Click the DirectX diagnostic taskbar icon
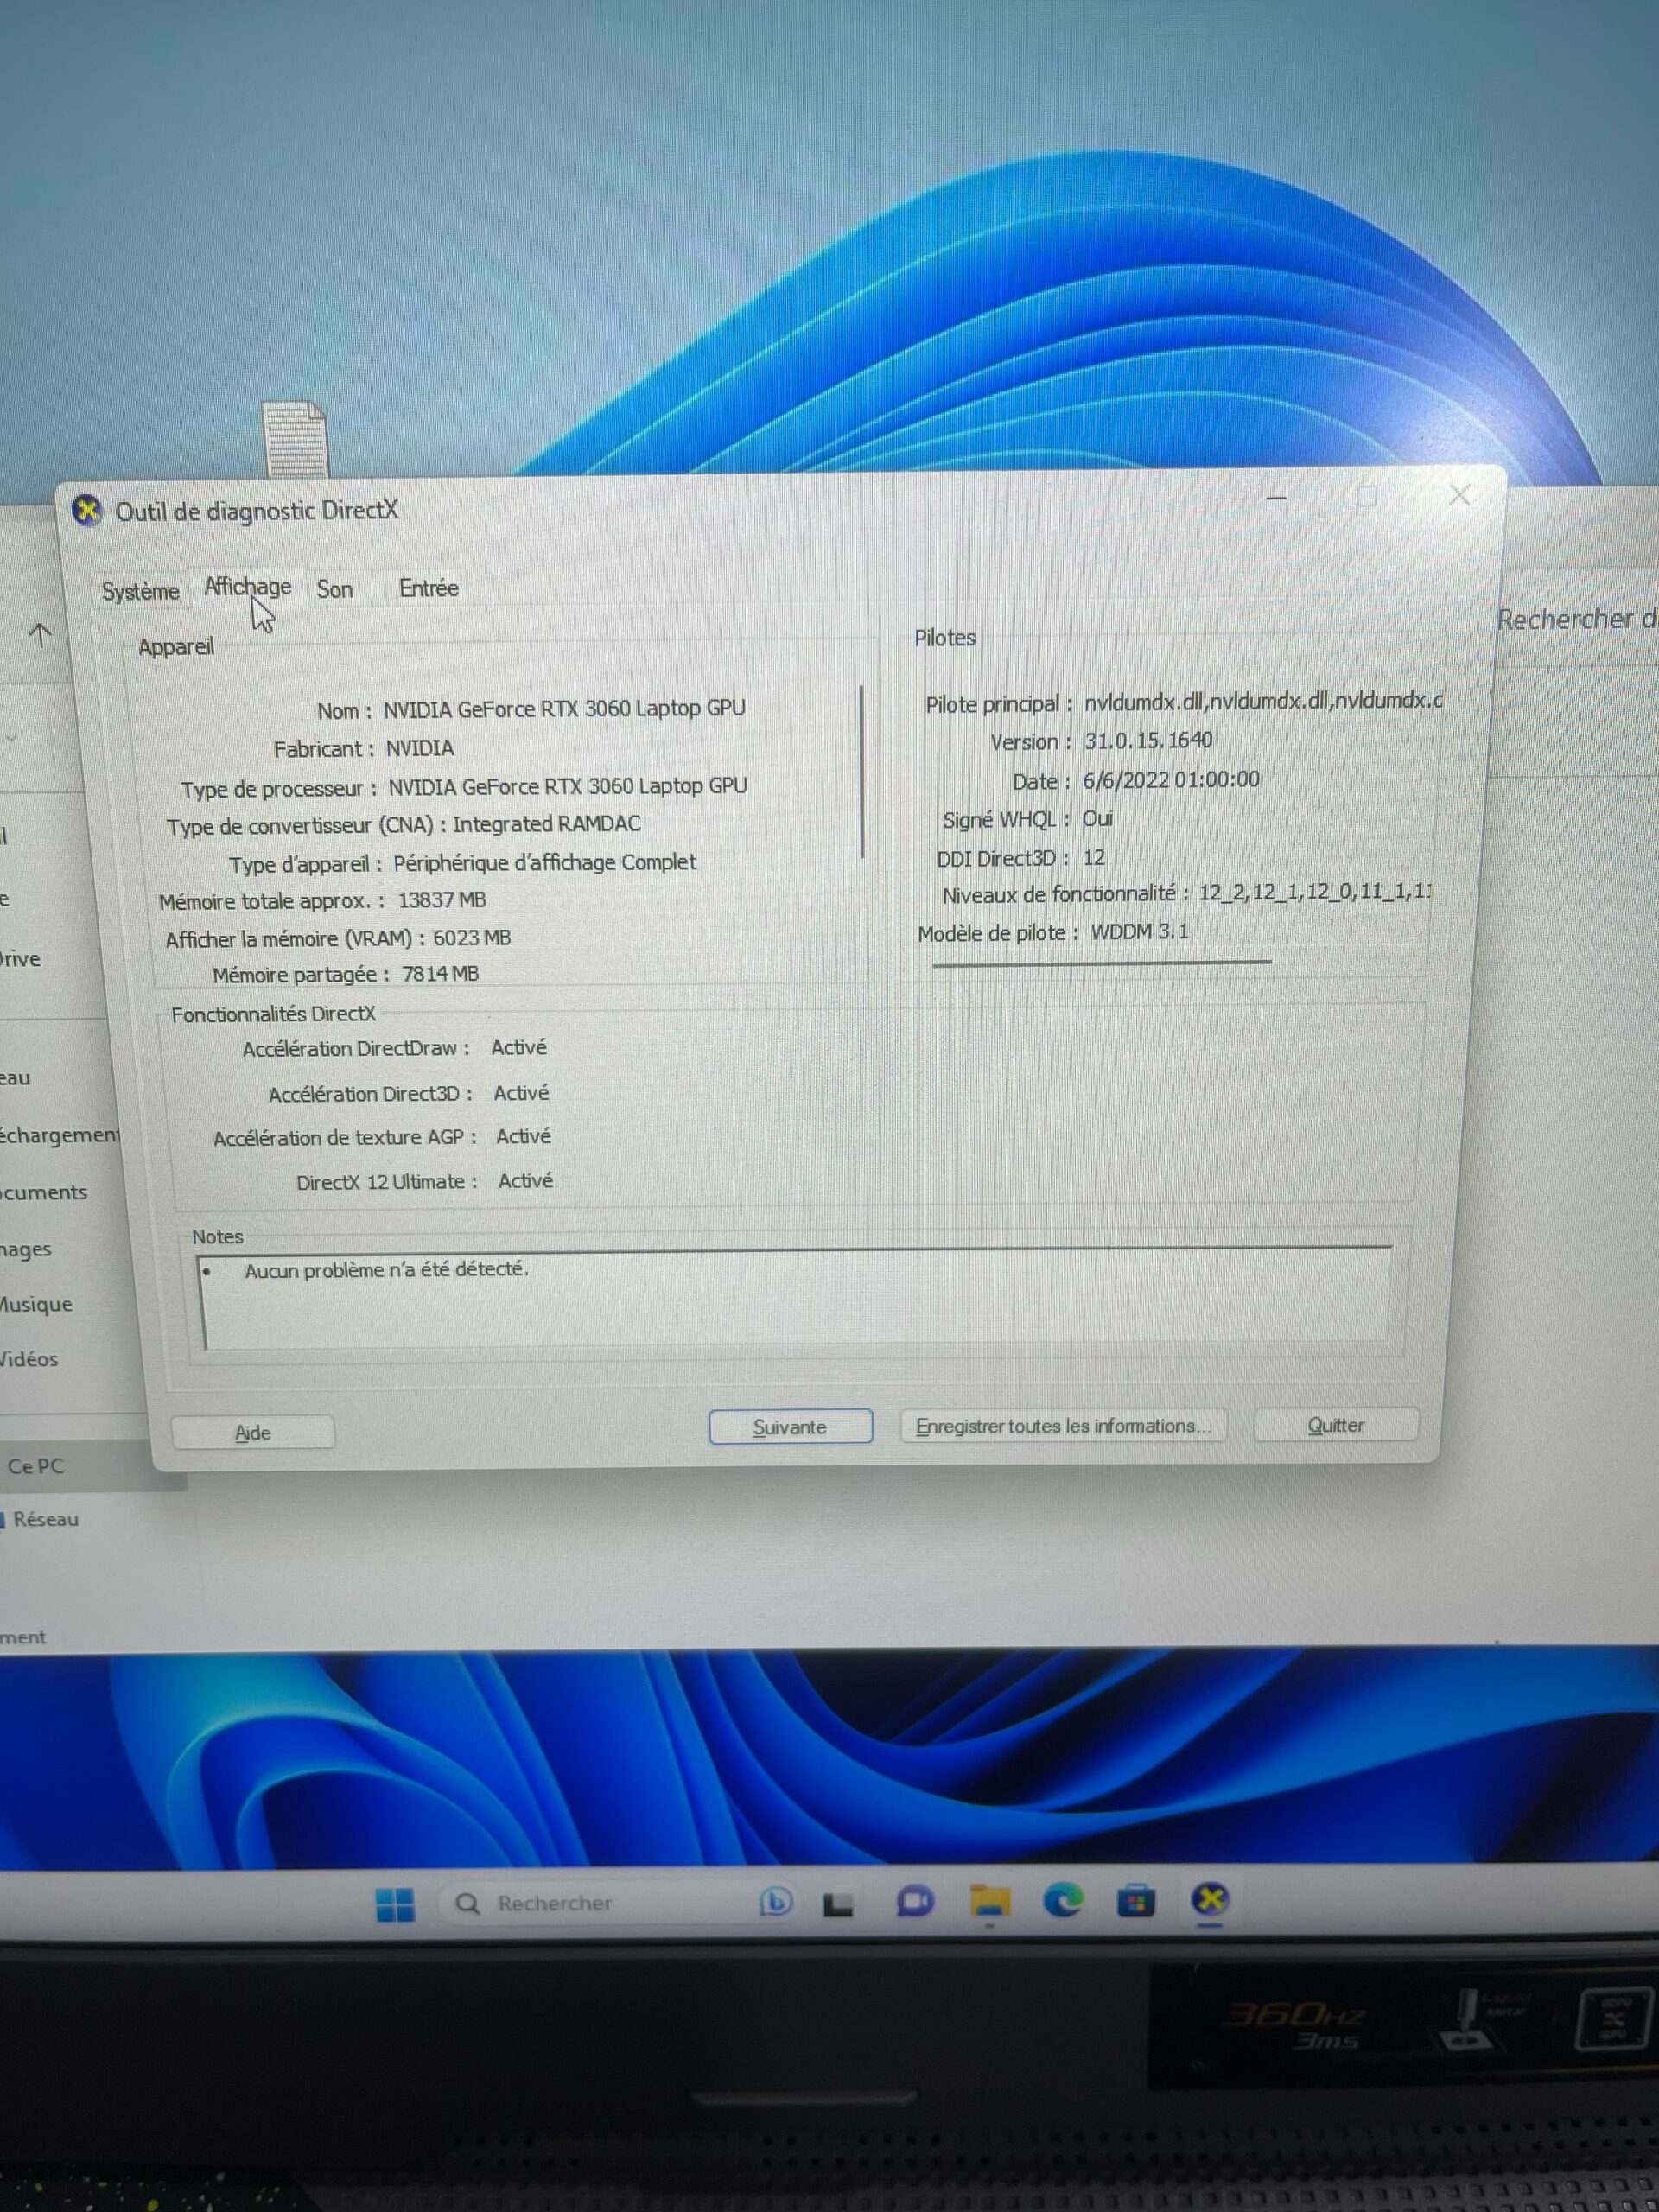 pos(1210,1899)
